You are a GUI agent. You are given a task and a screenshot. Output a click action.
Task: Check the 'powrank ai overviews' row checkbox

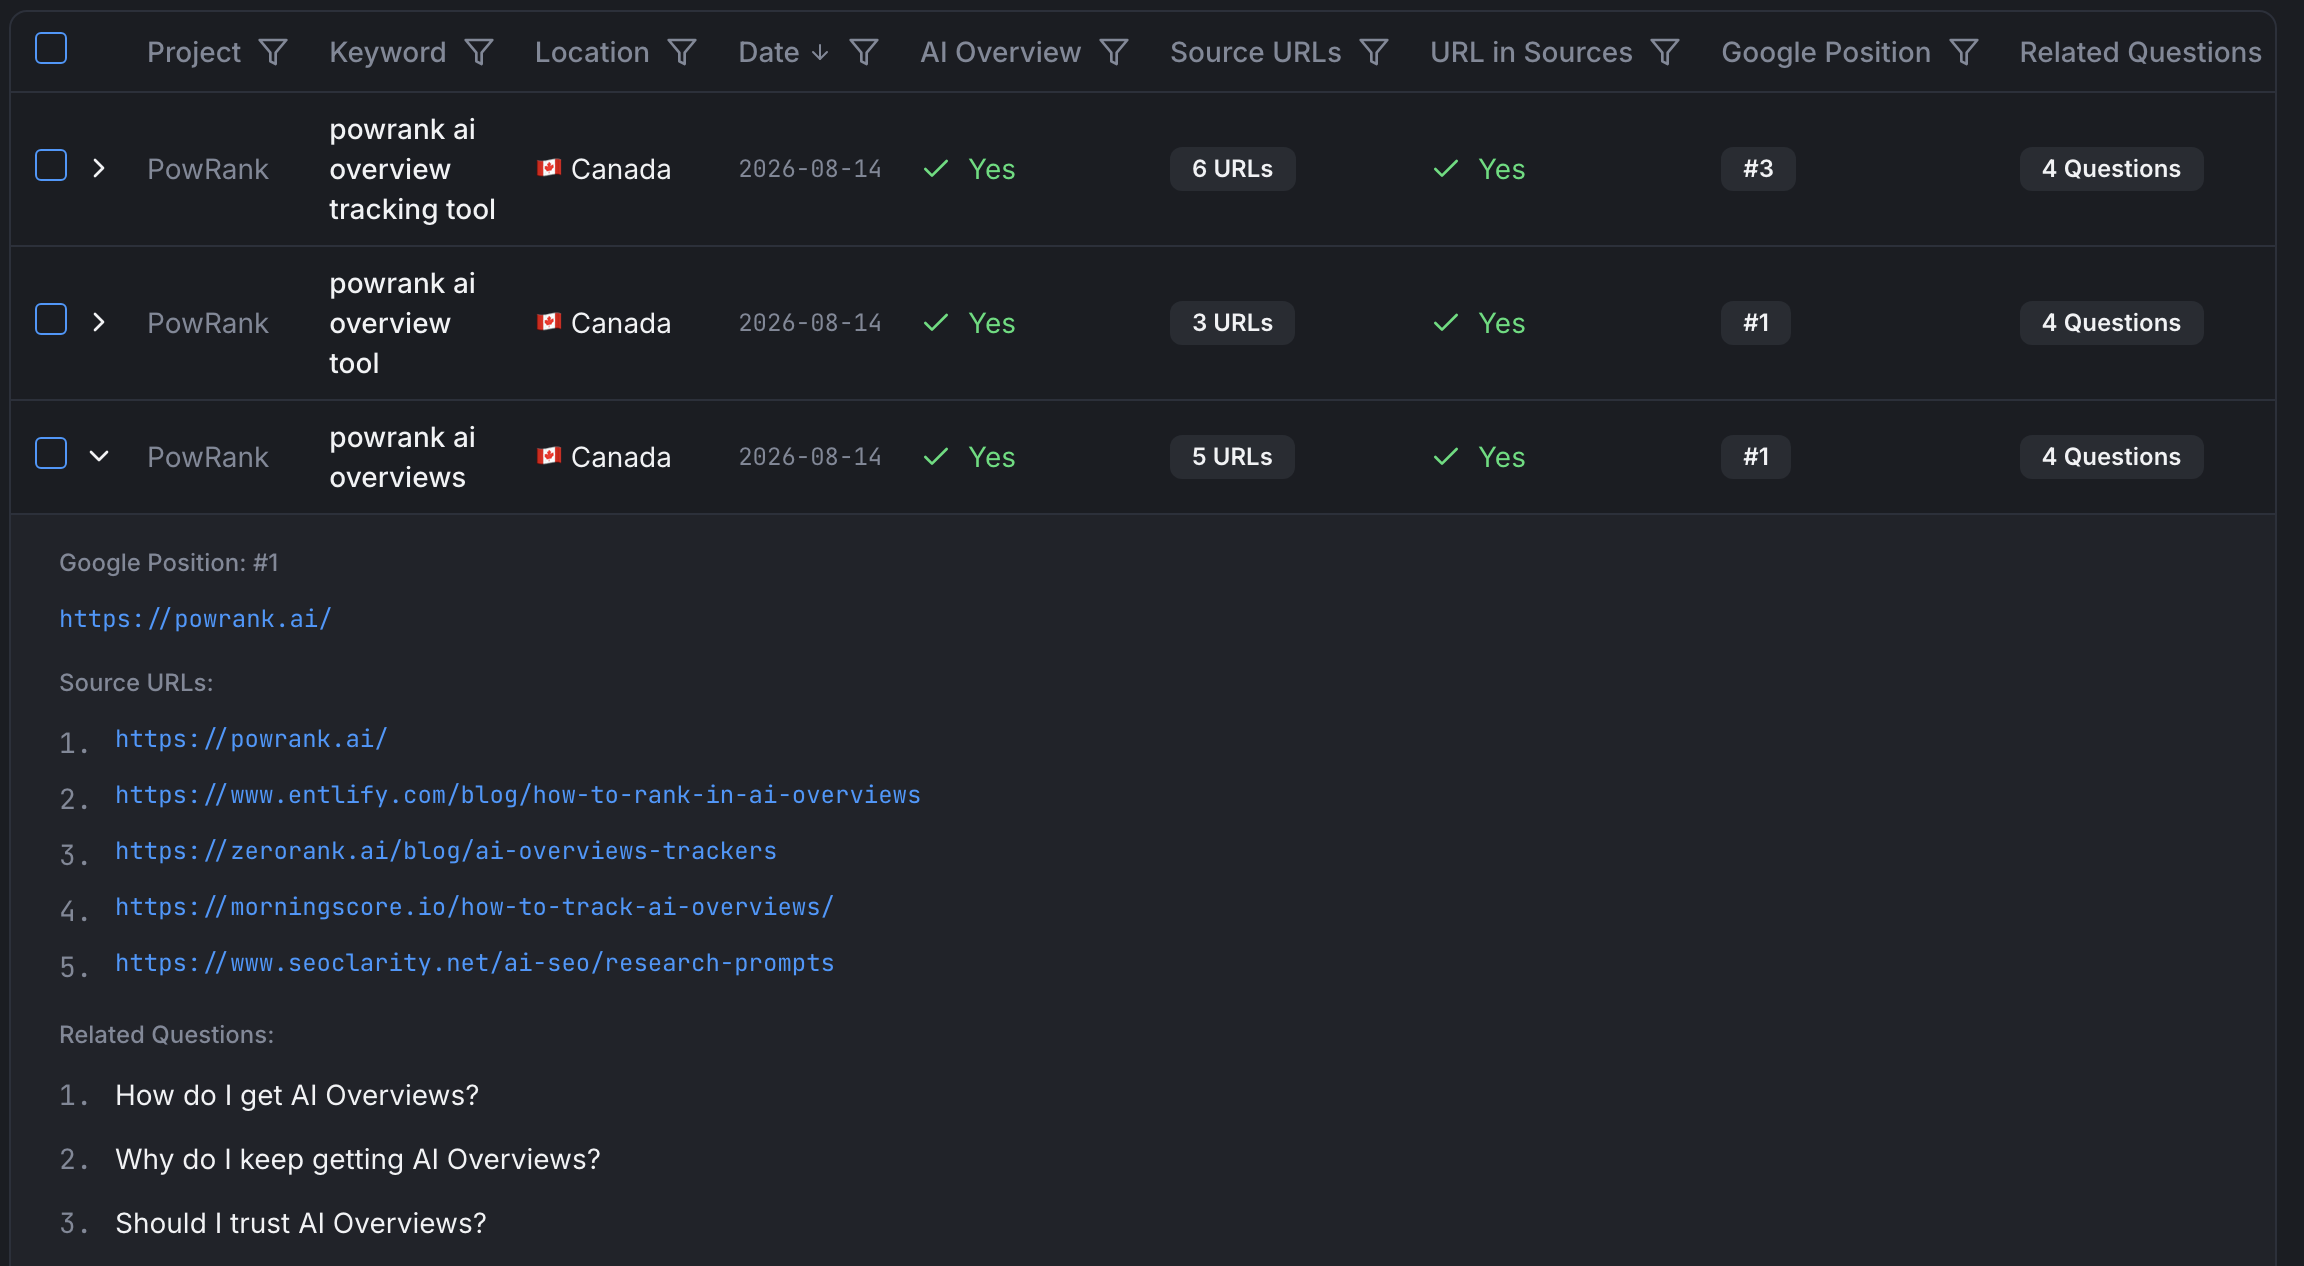(51, 453)
